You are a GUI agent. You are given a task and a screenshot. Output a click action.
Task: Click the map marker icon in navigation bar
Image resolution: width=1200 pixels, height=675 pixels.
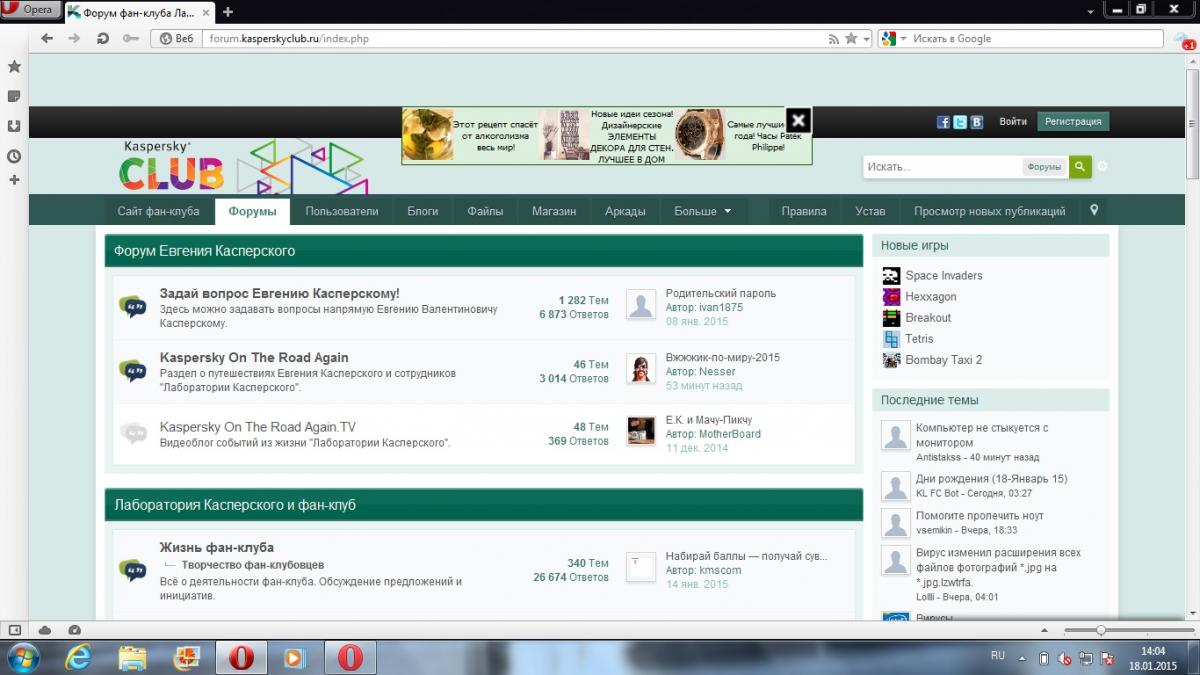coord(1094,210)
